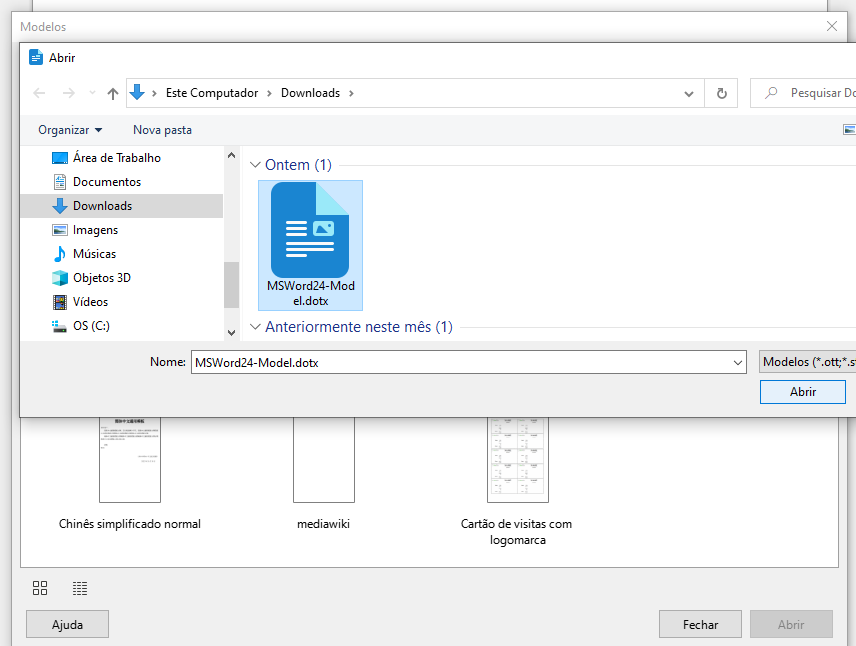This screenshot has width=856, height=646.
Task: Open the Nome field history dropdown
Action: click(737, 362)
